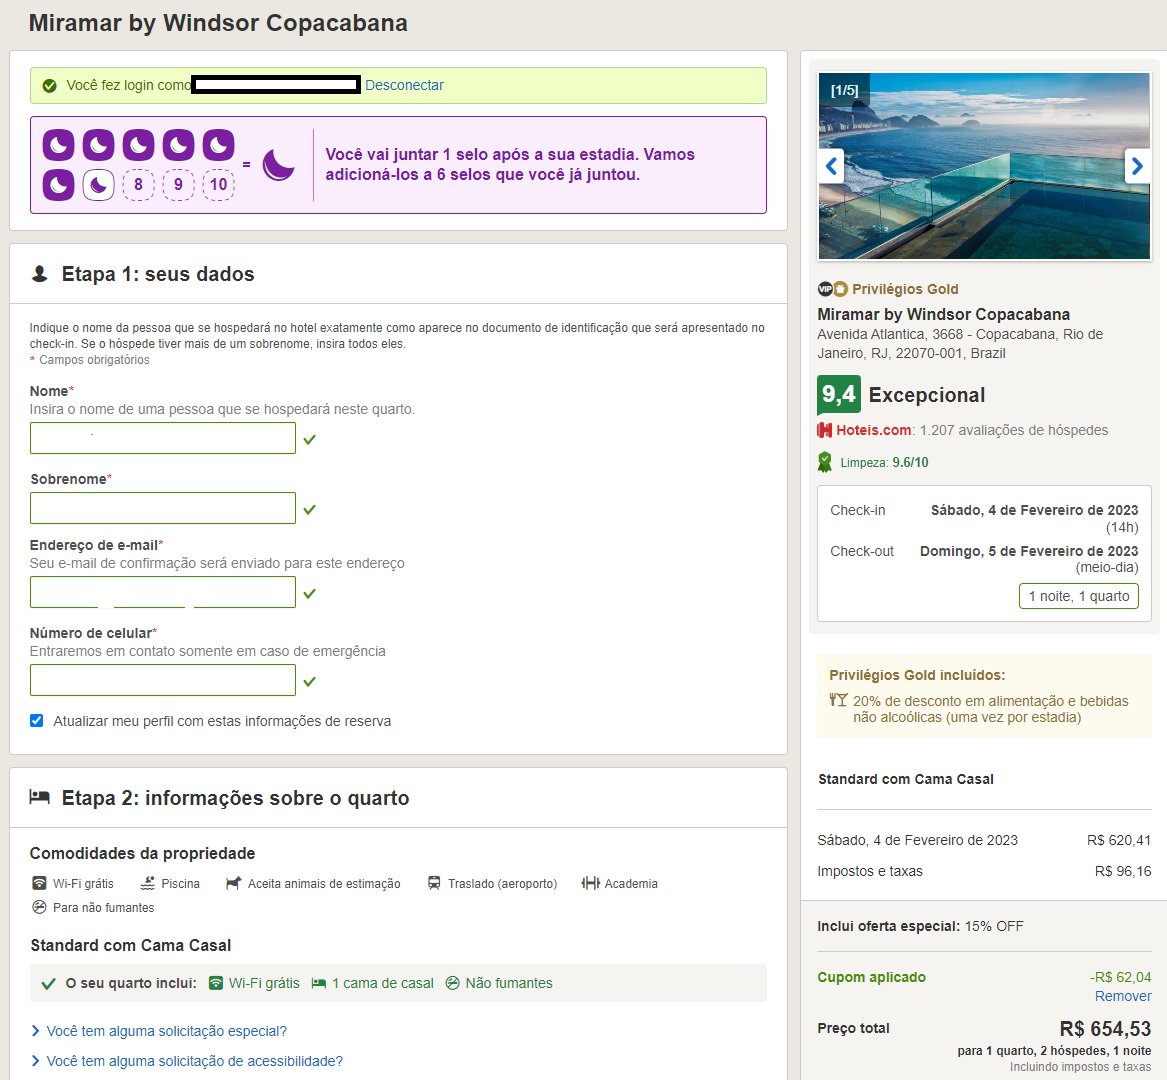Screen dimensions: 1167x1080
Task: Click the Traslado (aeroporto) amenity text
Action: (x=502, y=884)
